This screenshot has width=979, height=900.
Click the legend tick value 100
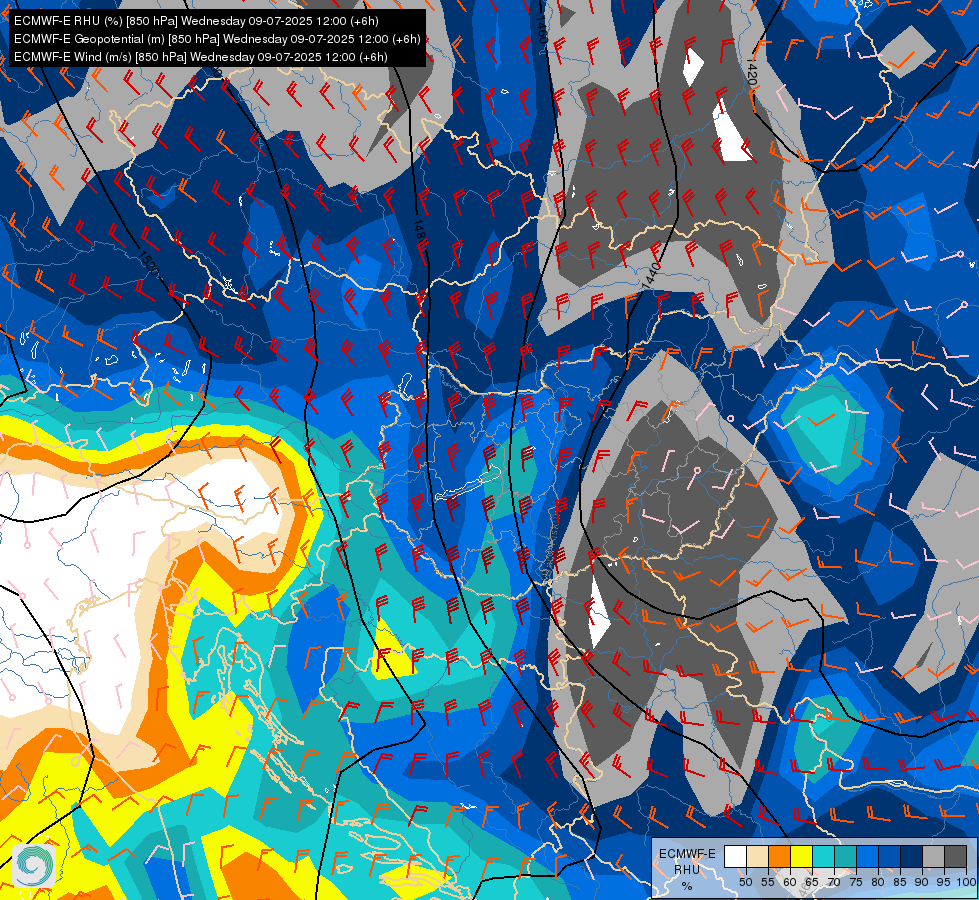tap(966, 882)
